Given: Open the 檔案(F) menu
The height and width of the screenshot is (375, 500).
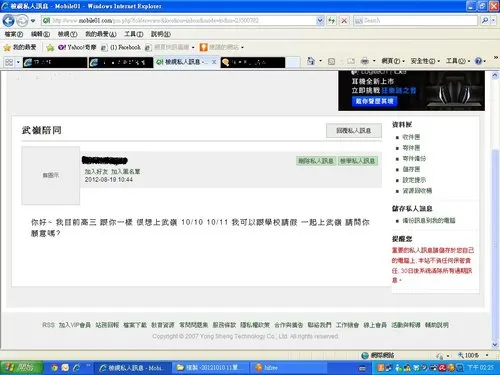Looking at the screenshot, I should pos(14,34).
